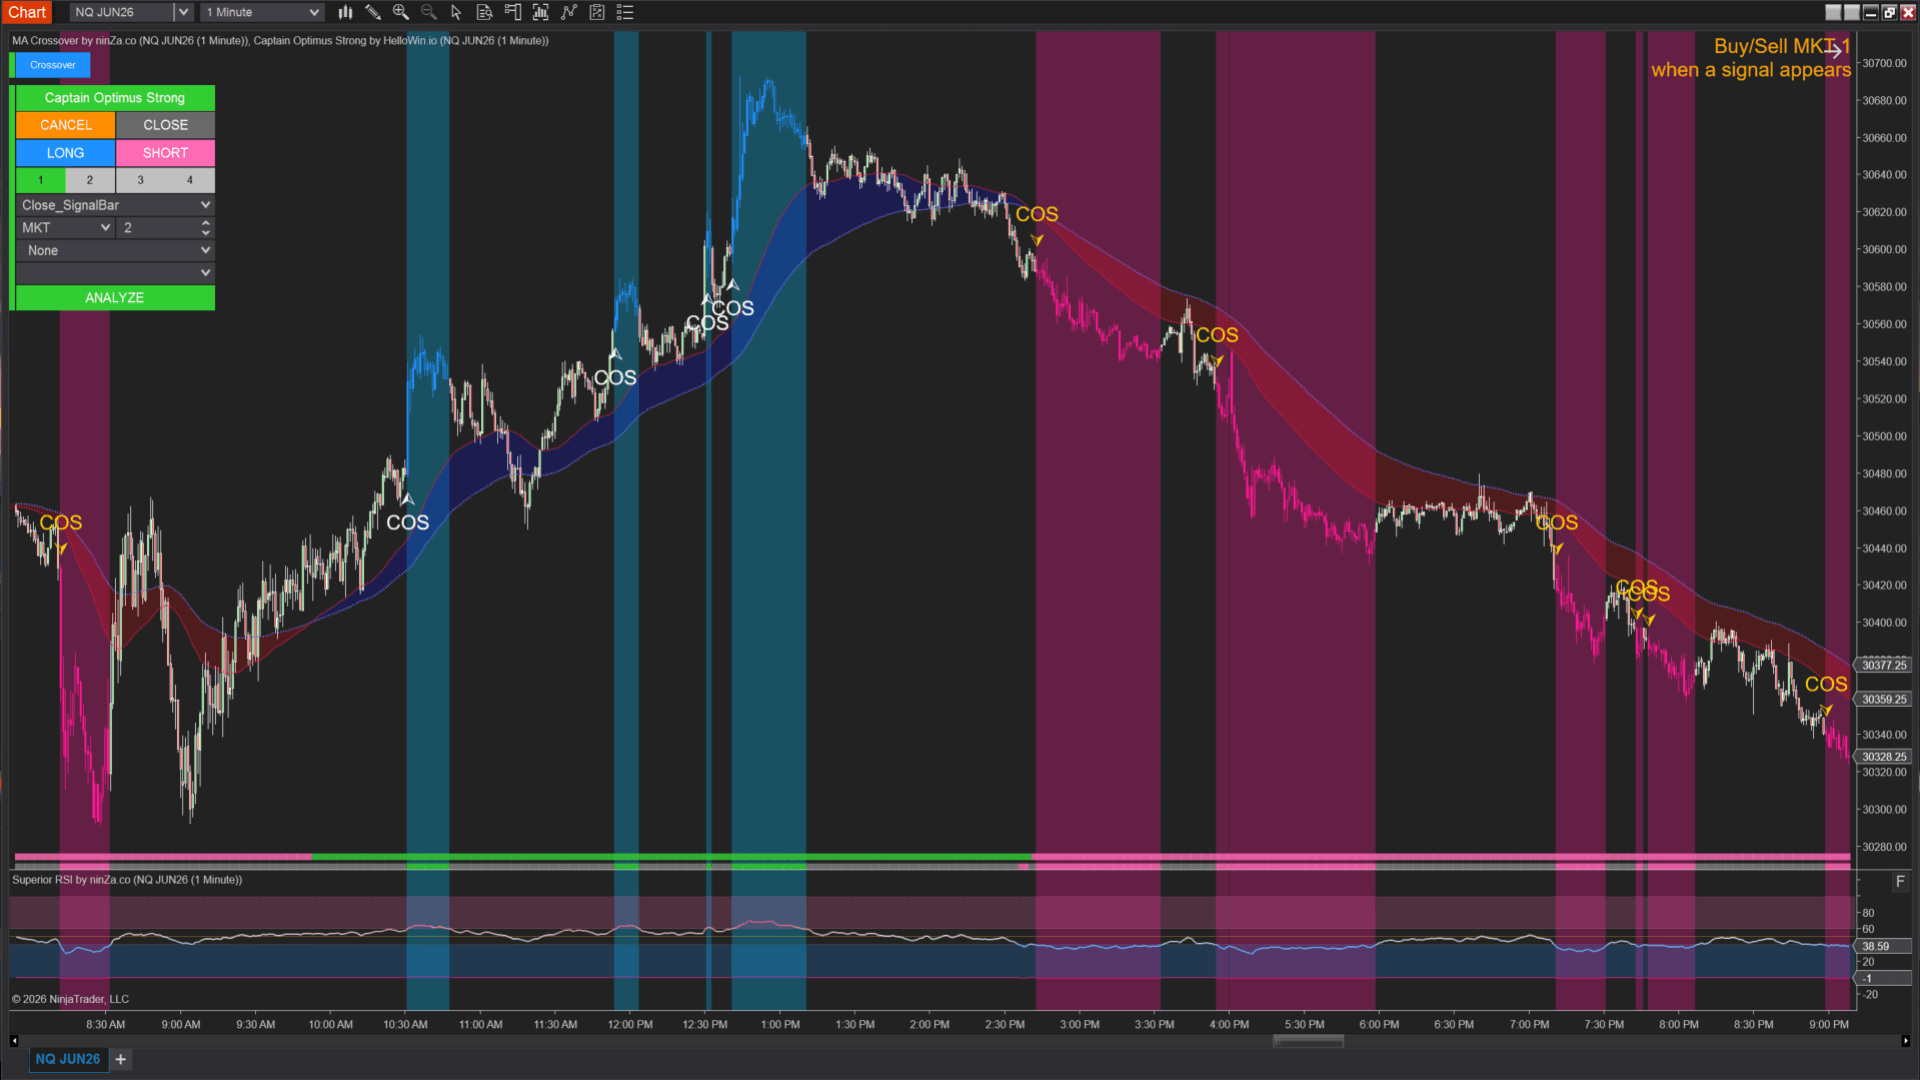Open the Indicators icon
The width and height of the screenshot is (1920, 1080).
click(x=541, y=12)
